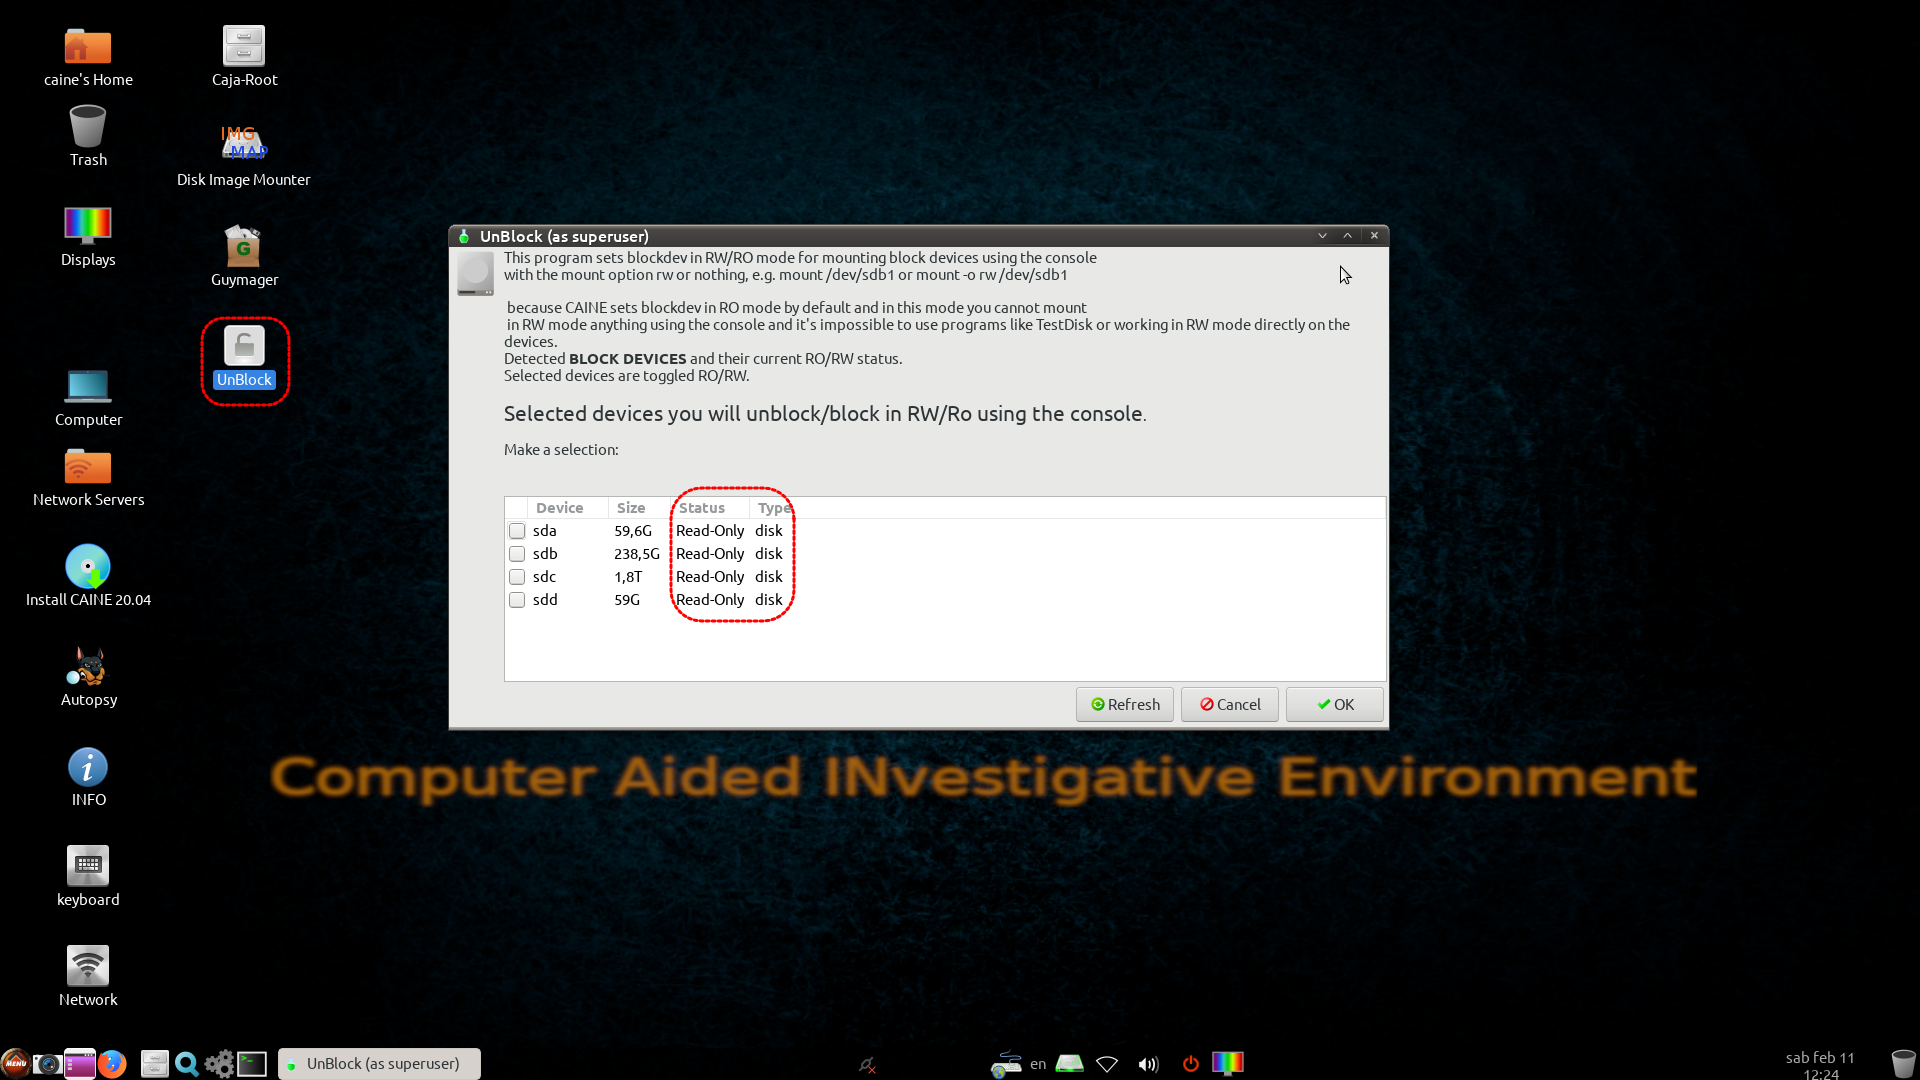Image resolution: width=1920 pixels, height=1080 pixels.
Task: Select the UnBlock desktop icon
Action: [x=243, y=358]
